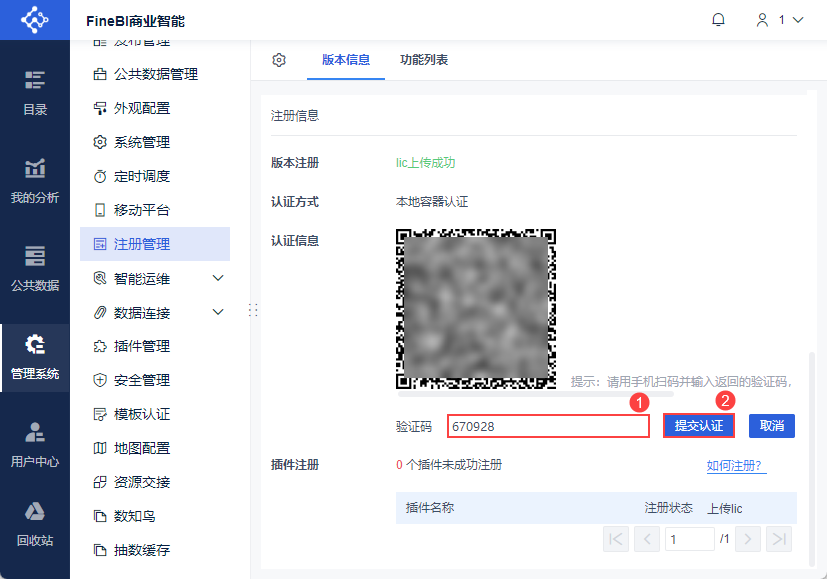Click the authentication QR code image
The width and height of the screenshot is (827, 579).
(x=476, y=309)
